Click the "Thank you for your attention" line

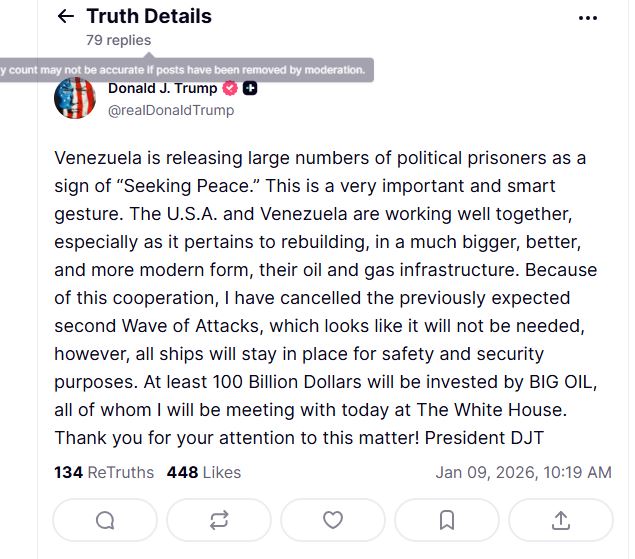pyautogui.click(x=298, y=437)
